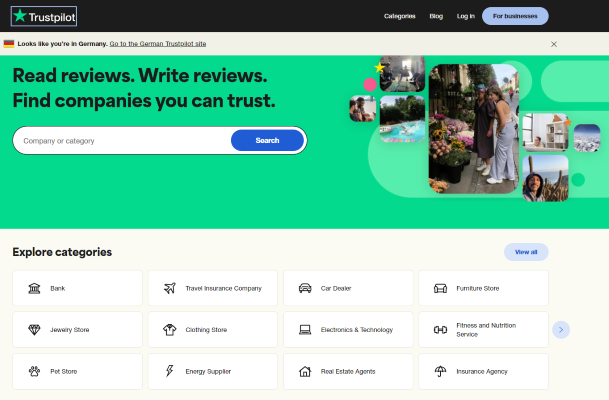The width and height of the screenshot is (609, 400).
Task: Click the Jewelry Store diamond icon
Action: point(34,329)
